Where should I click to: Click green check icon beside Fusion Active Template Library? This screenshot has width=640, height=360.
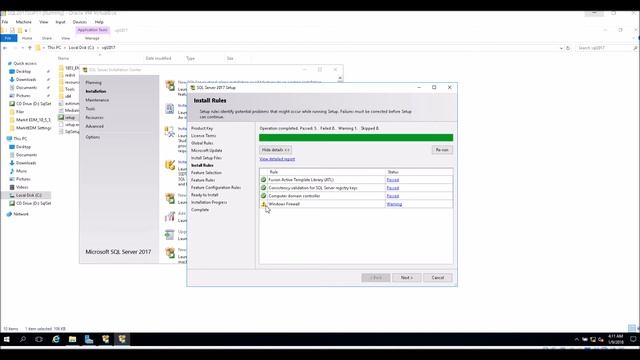coord(264,180)
